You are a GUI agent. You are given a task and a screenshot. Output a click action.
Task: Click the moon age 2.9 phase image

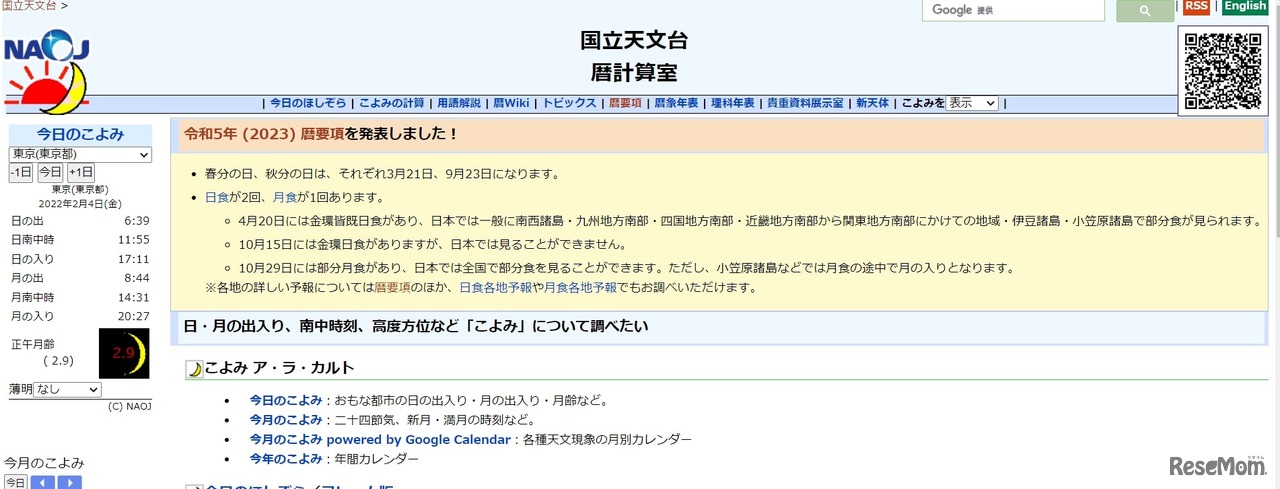tap(124, 353)
